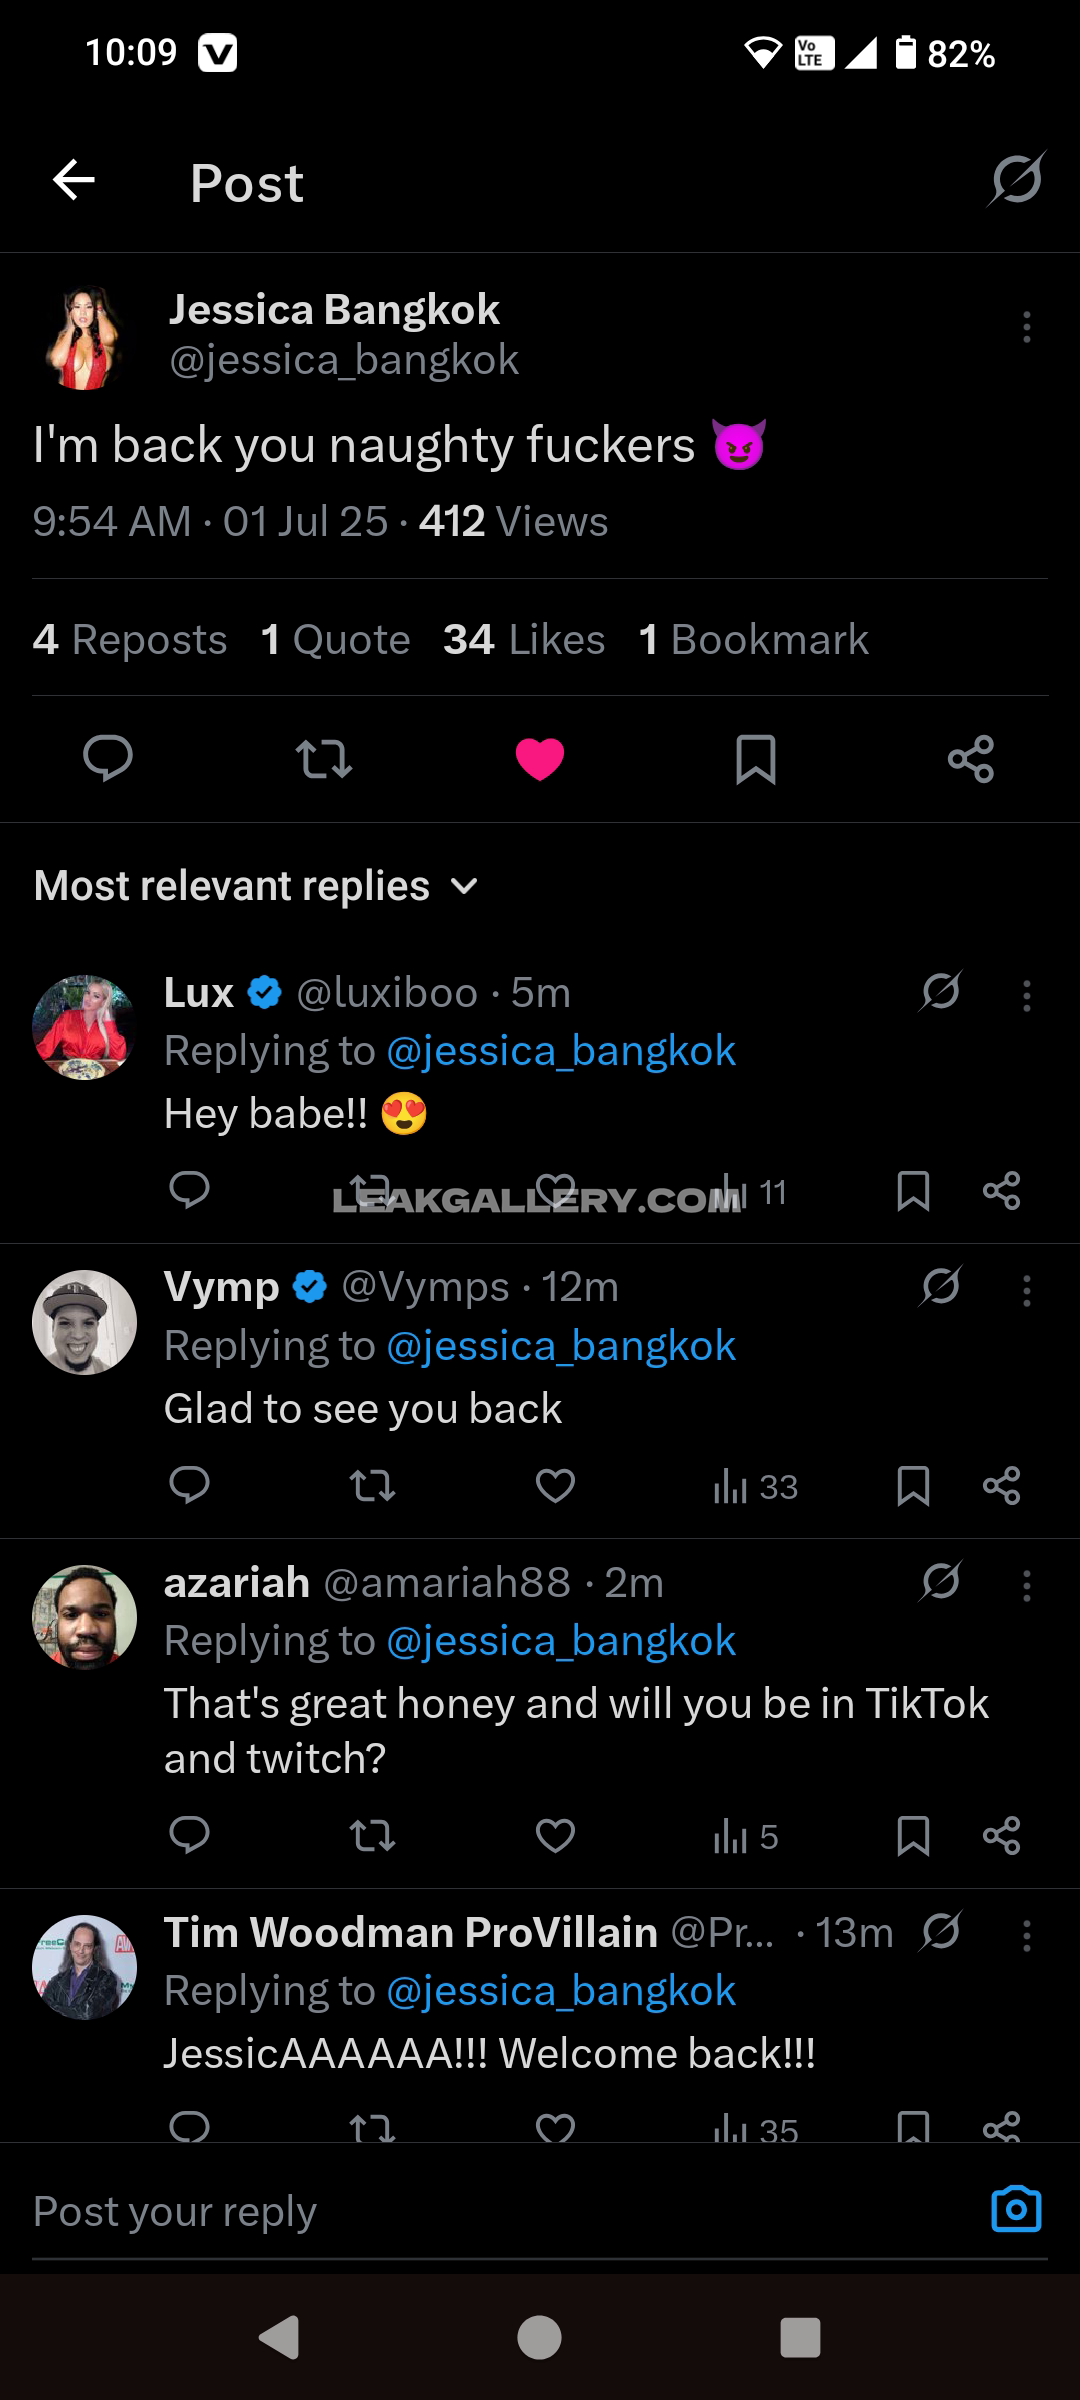Tap the Grok icon beside the Post header
1080x2400 pixels.
(x=1017, y=179)
